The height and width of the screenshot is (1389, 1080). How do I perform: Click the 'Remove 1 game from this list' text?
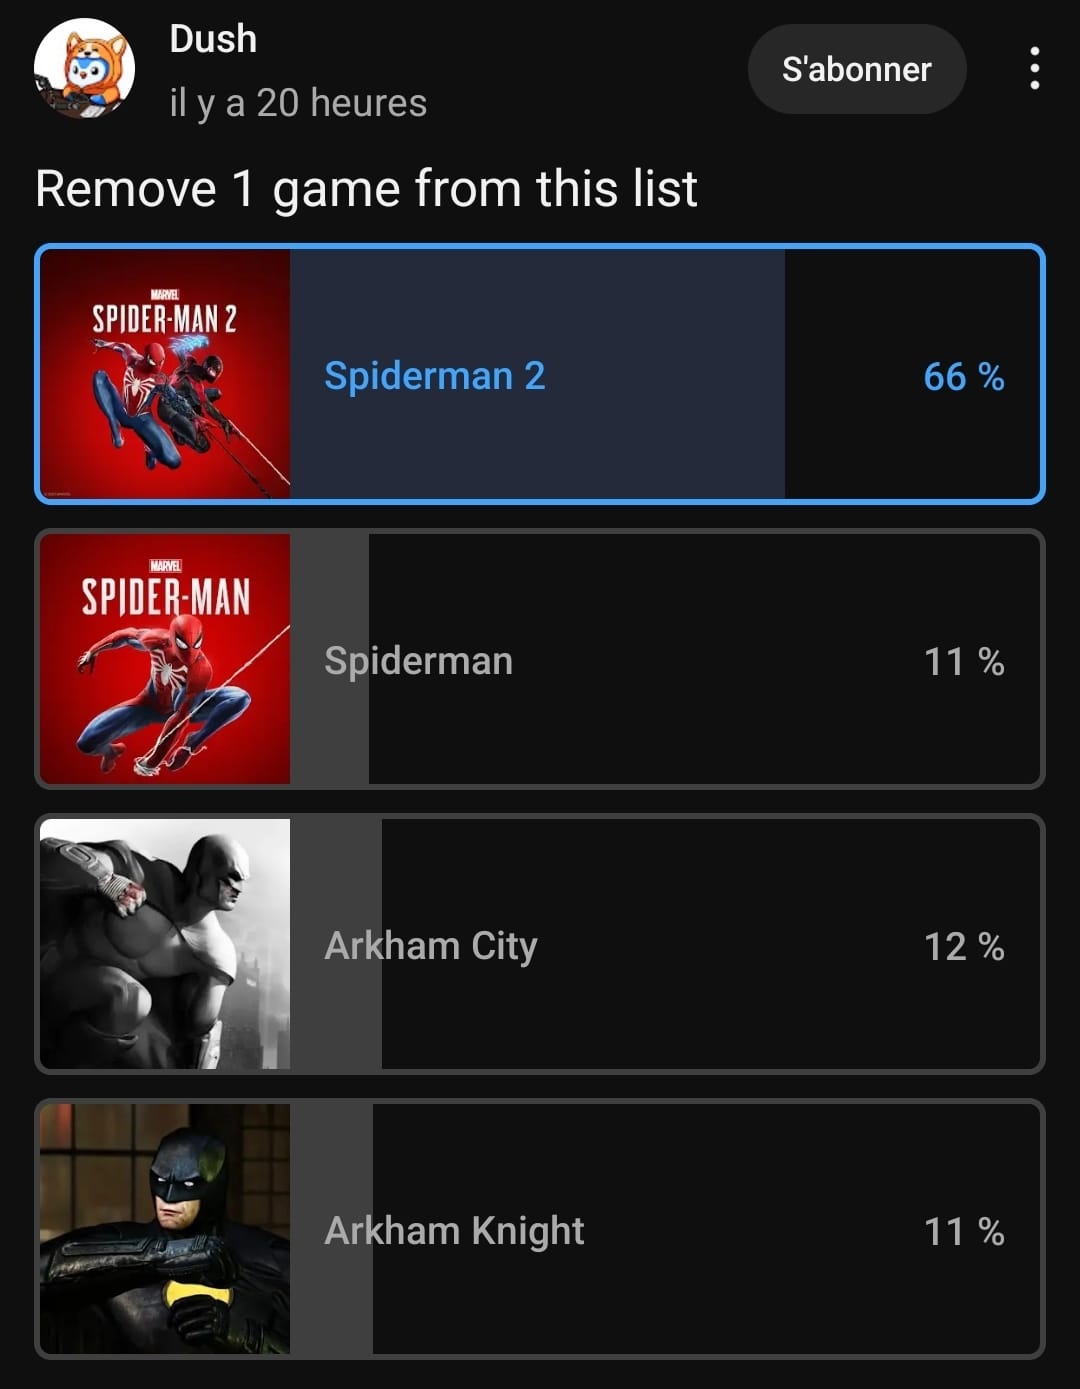click(x=366, y=189)
